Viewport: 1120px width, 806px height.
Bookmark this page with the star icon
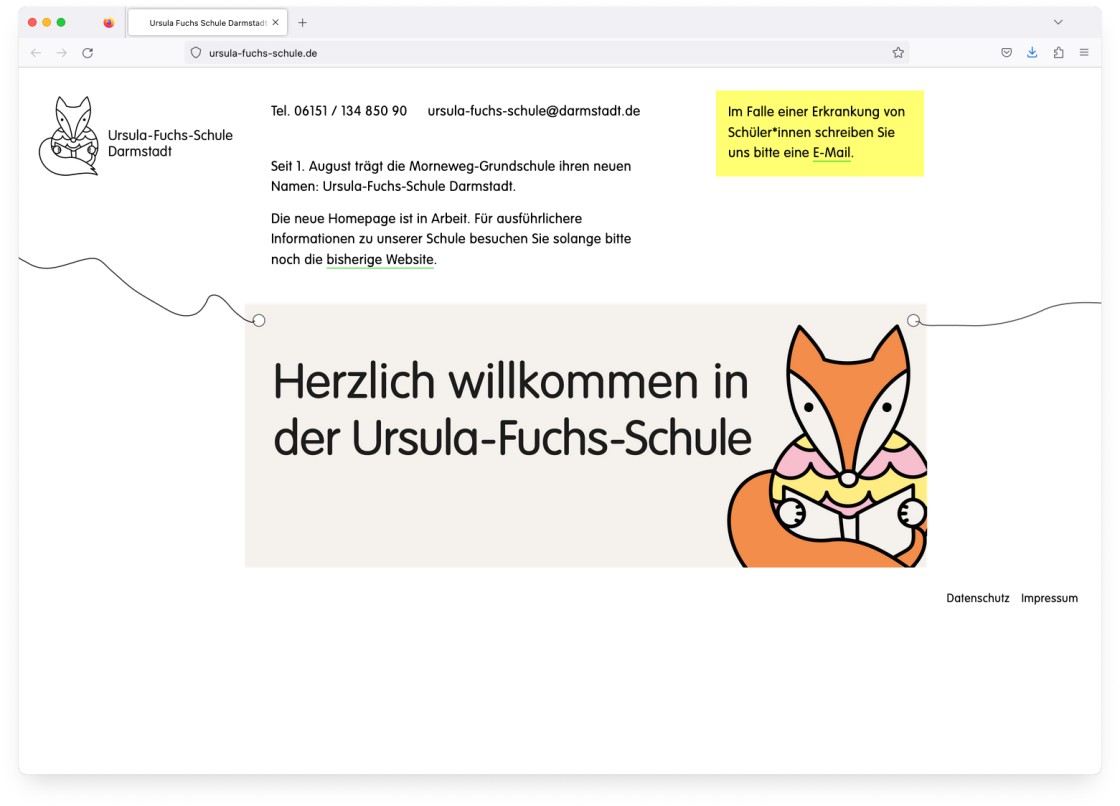[x=898, y=53]
